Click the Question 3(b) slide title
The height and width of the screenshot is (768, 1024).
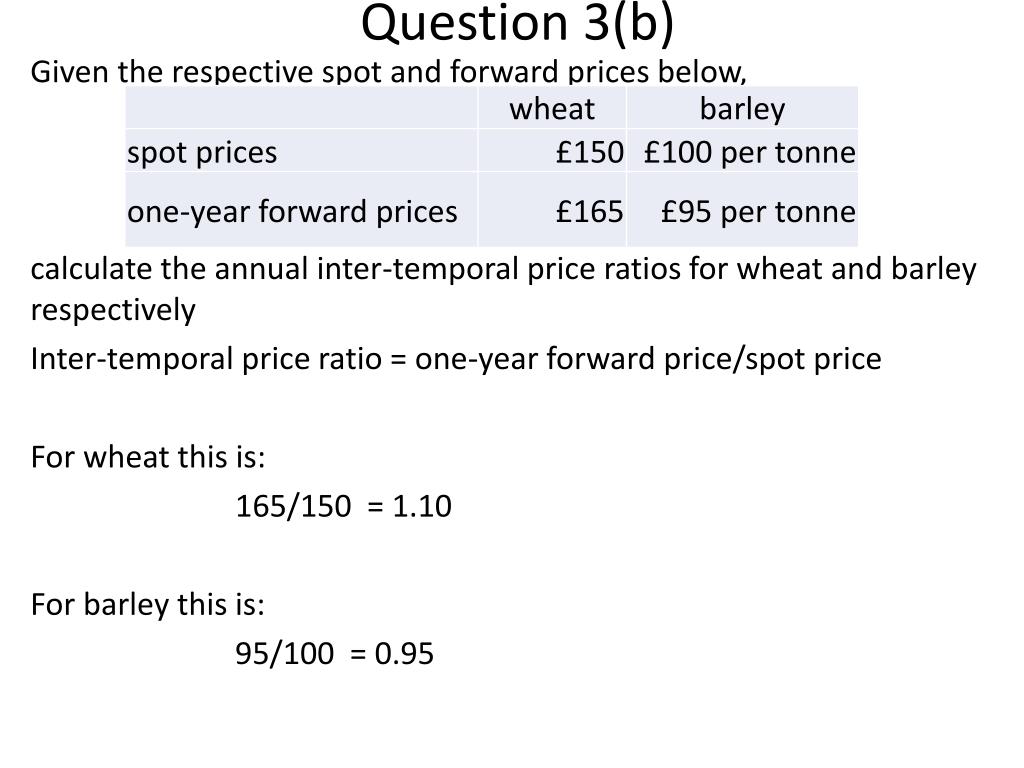(517, 24)
